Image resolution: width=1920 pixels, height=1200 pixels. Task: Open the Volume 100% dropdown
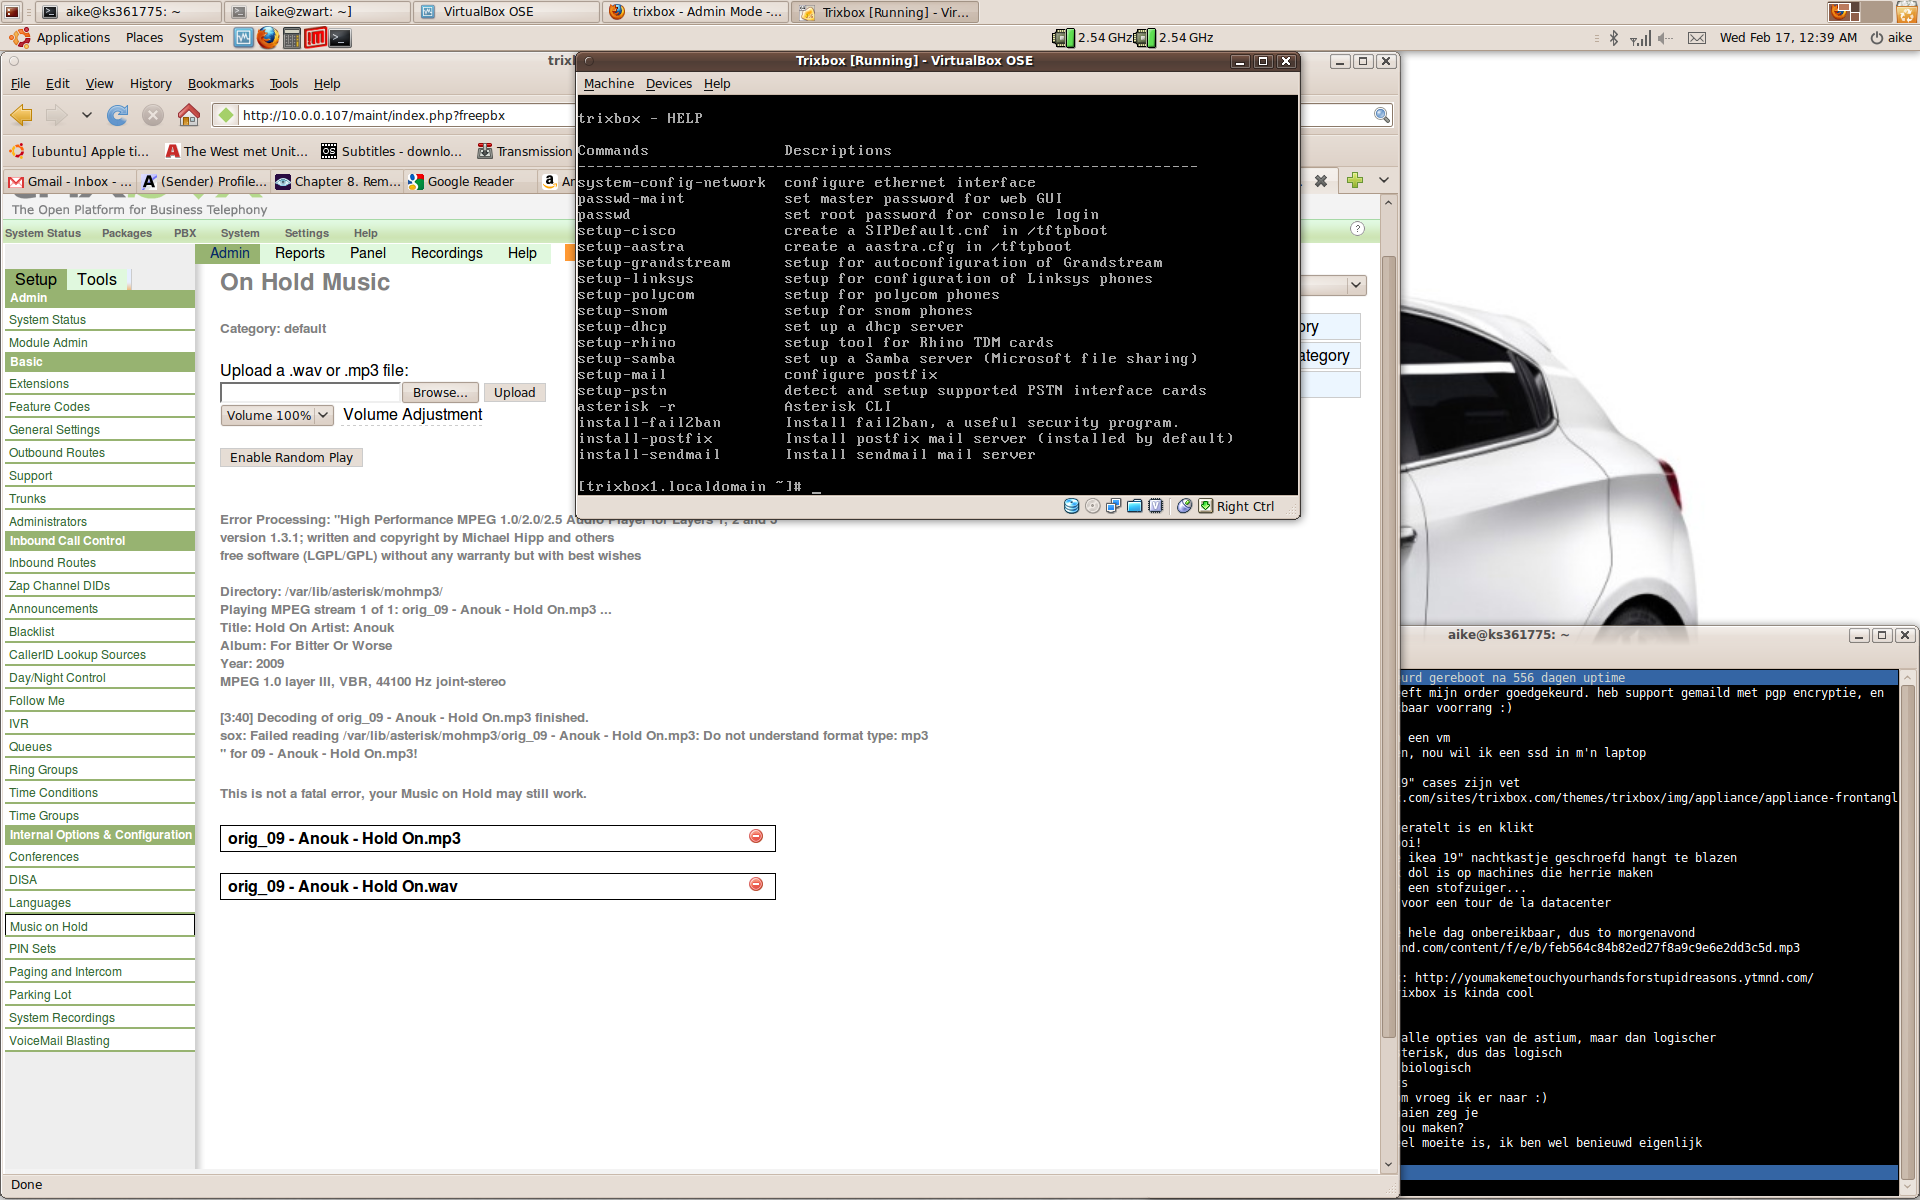pyautogui.click(x=277, y=415)
